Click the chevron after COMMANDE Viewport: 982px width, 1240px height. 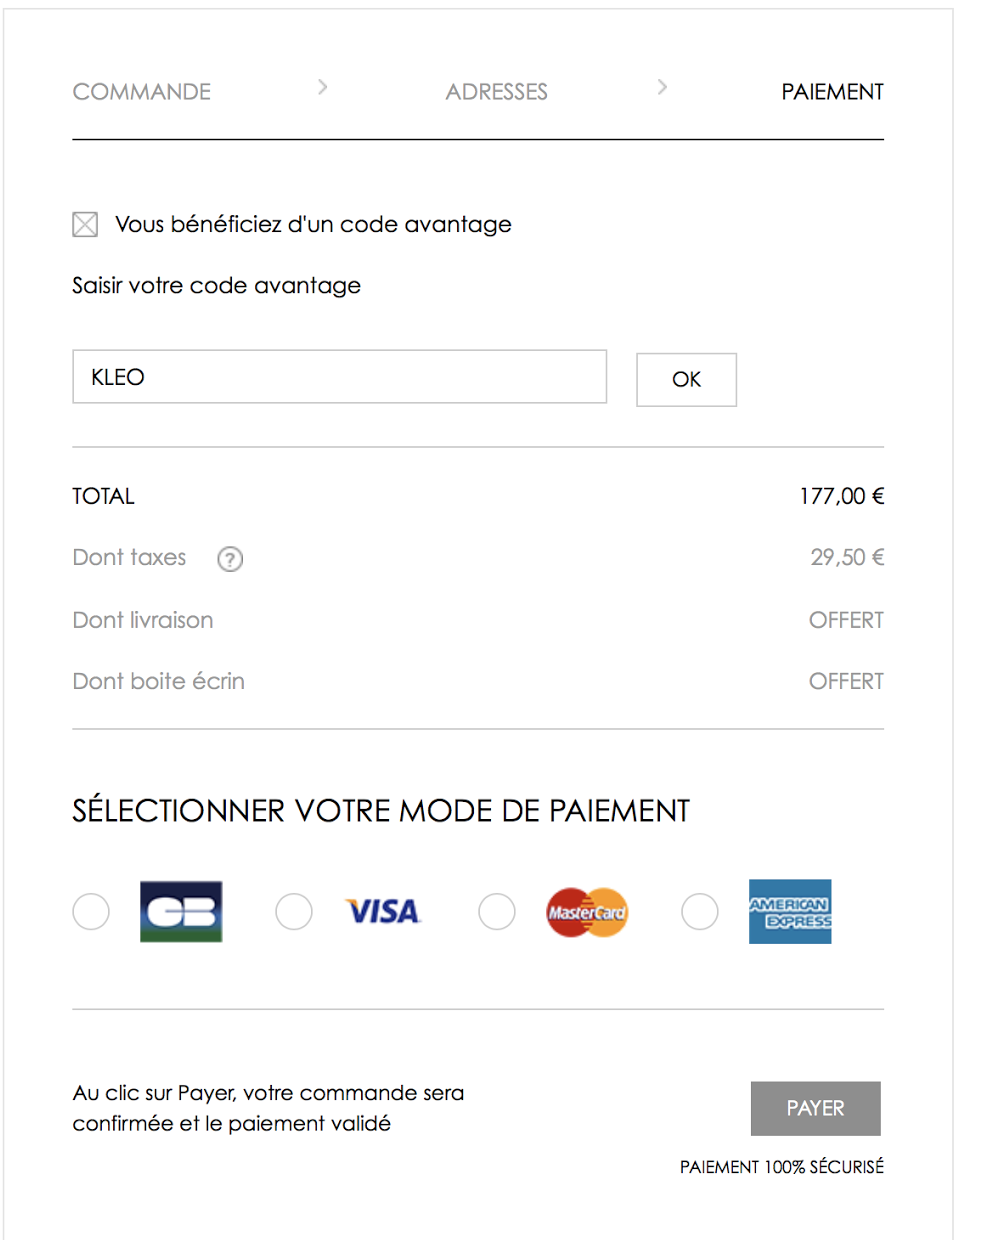(x=322, y=87)
